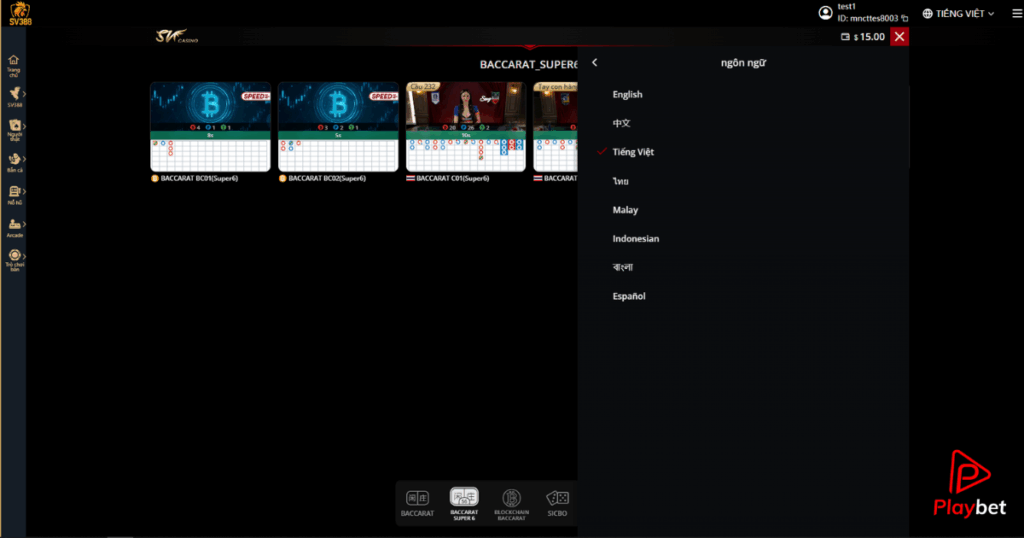The height and width of the screenshot is (538, 1024).
Task: Choose ไทย Thai language
Action: [x=620, y=181]
